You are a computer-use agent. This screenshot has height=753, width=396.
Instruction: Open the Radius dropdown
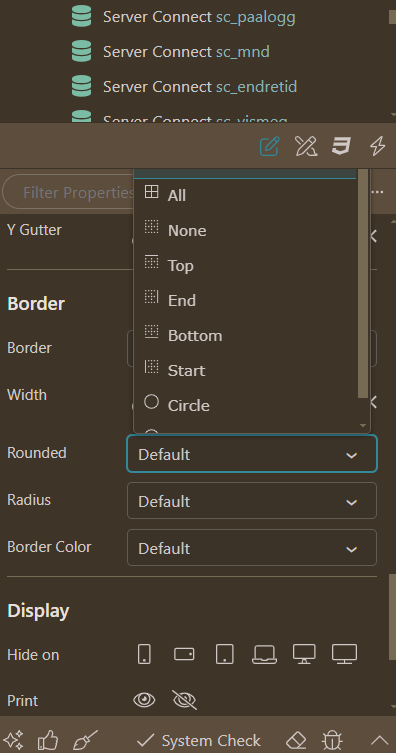click(x=252, y=501)
